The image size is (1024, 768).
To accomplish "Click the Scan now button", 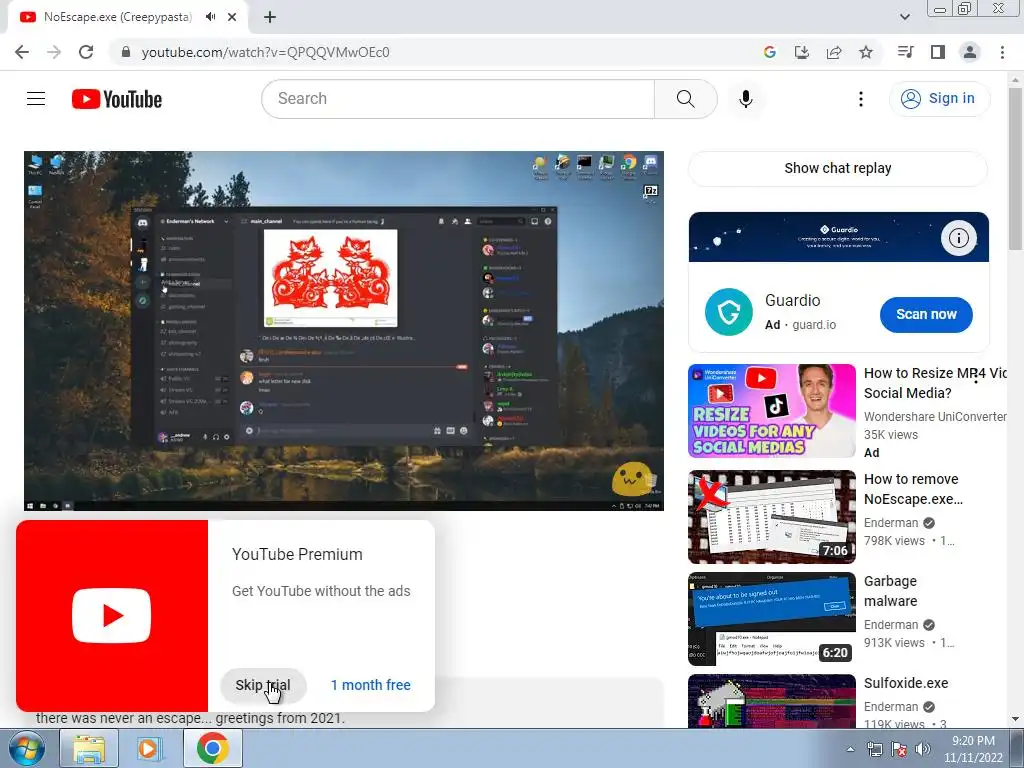I will (926, 314).
